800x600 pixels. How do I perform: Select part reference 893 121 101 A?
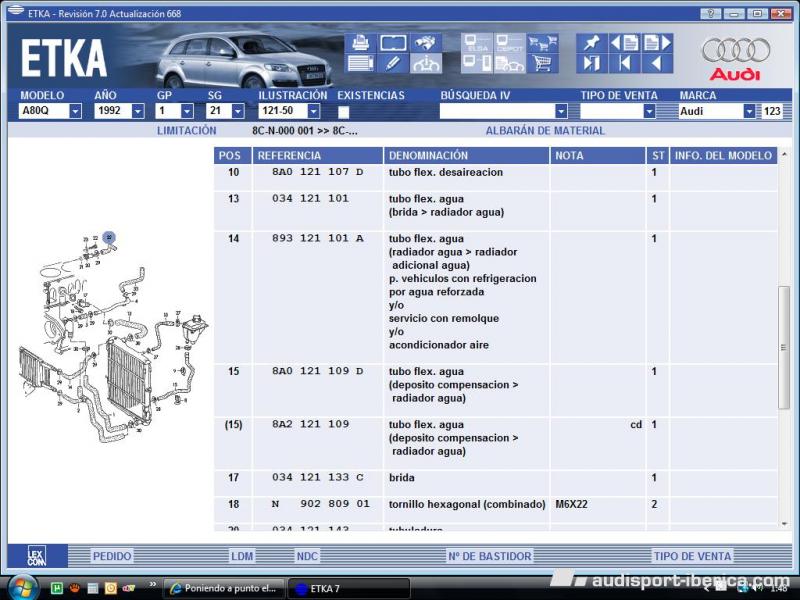pyautogui.click(x=317, y=238)
